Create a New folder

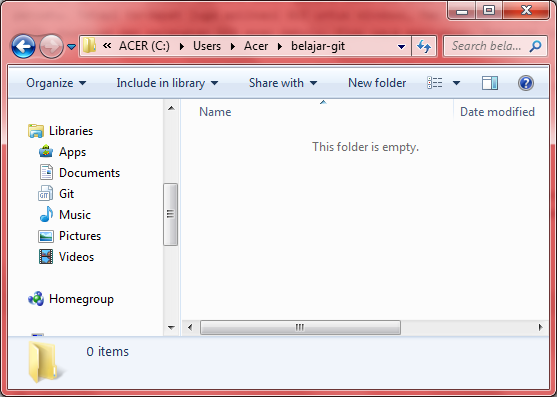(377, 83)
